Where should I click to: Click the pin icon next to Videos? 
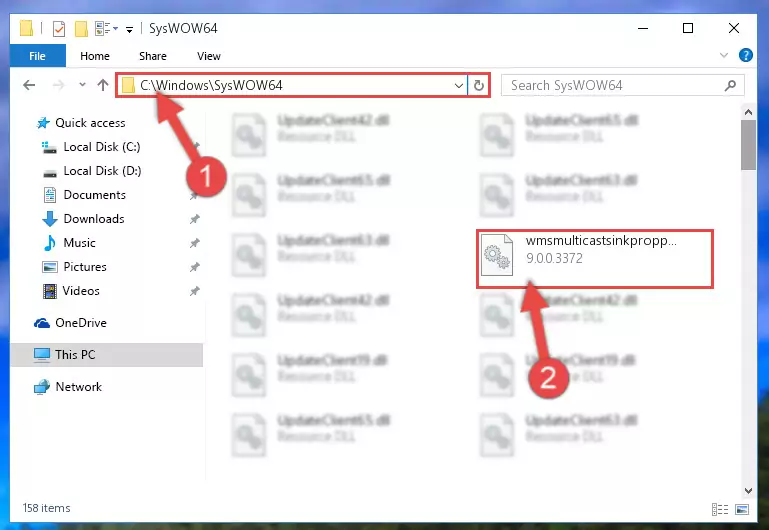click(x=195, y=291)
